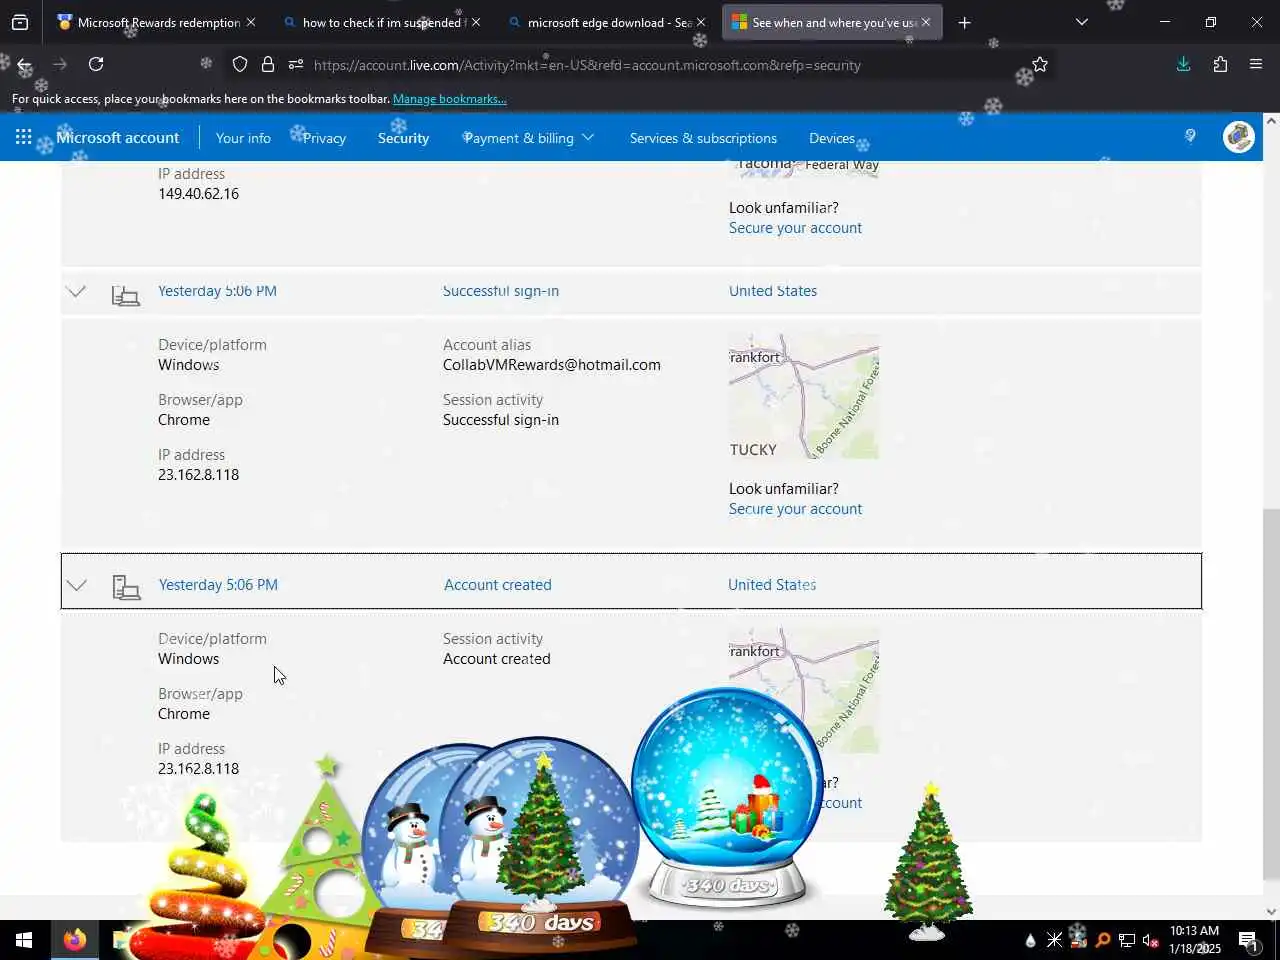This screenshot has height=960, width=1280.
Task: Expand Payment & billing menu
Action: point(528,138)
